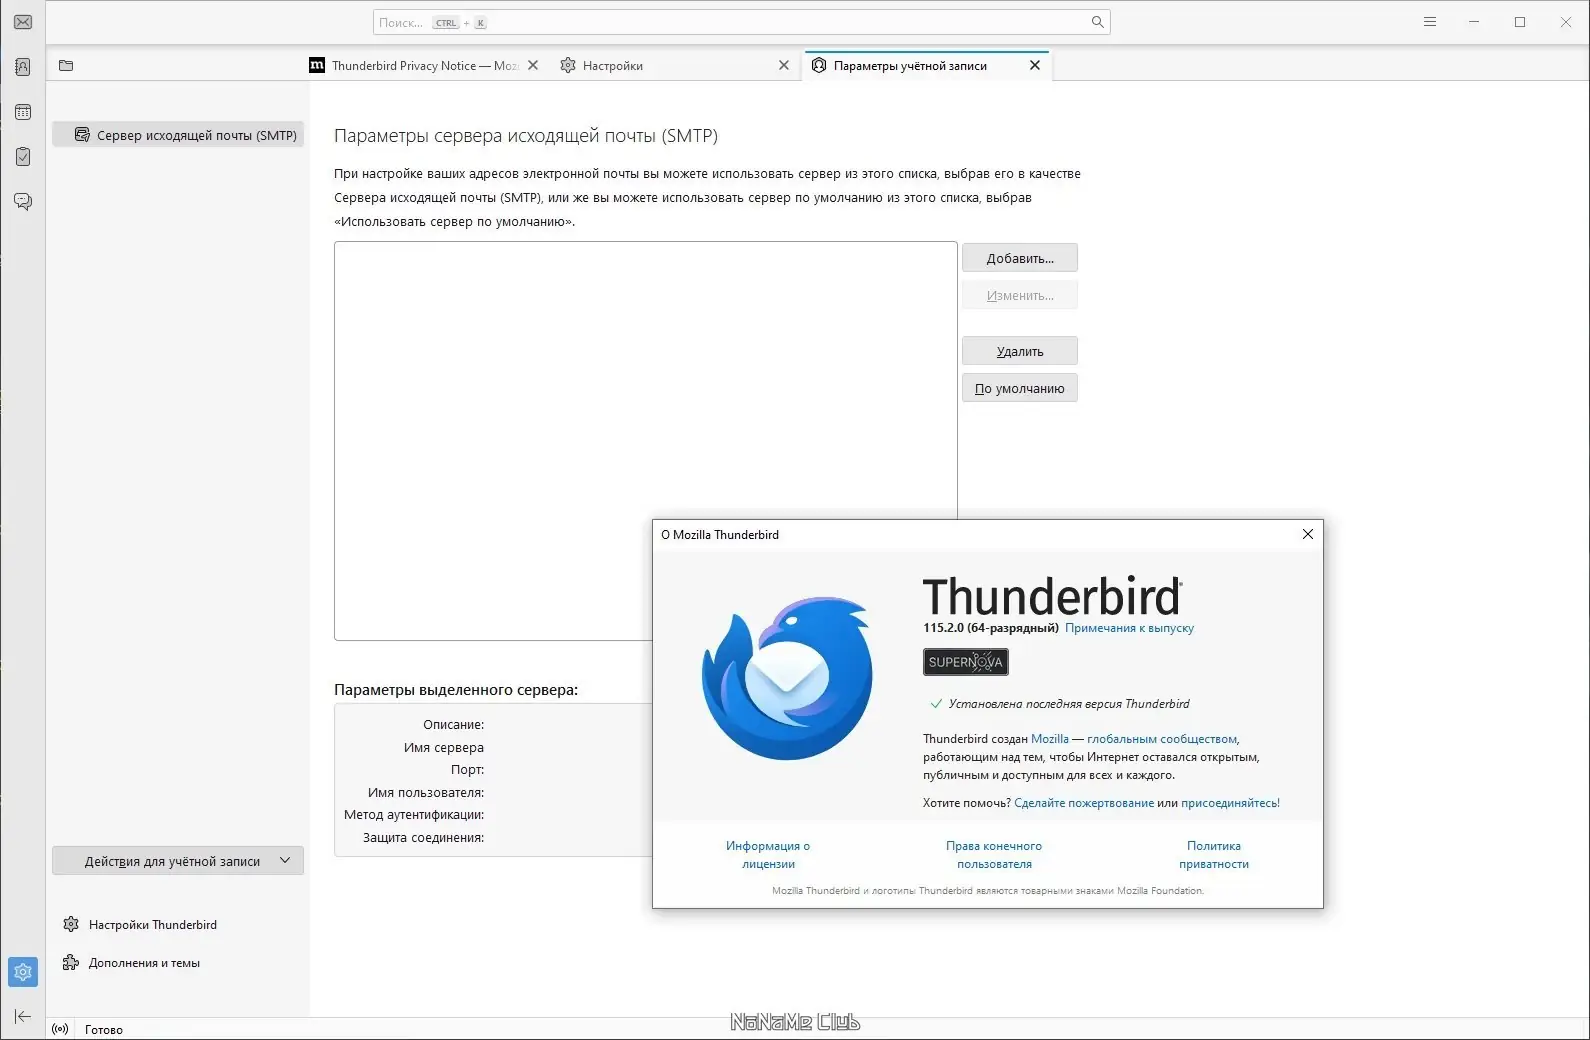Open the Address Book space
Viewport: 1590px width, 1040px height.
pyautogui.click(x=23, y=67)
